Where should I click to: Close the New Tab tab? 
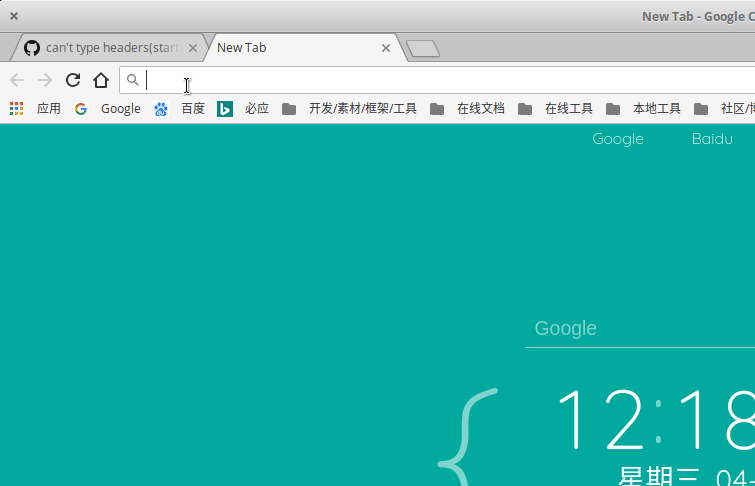(386, 48)
